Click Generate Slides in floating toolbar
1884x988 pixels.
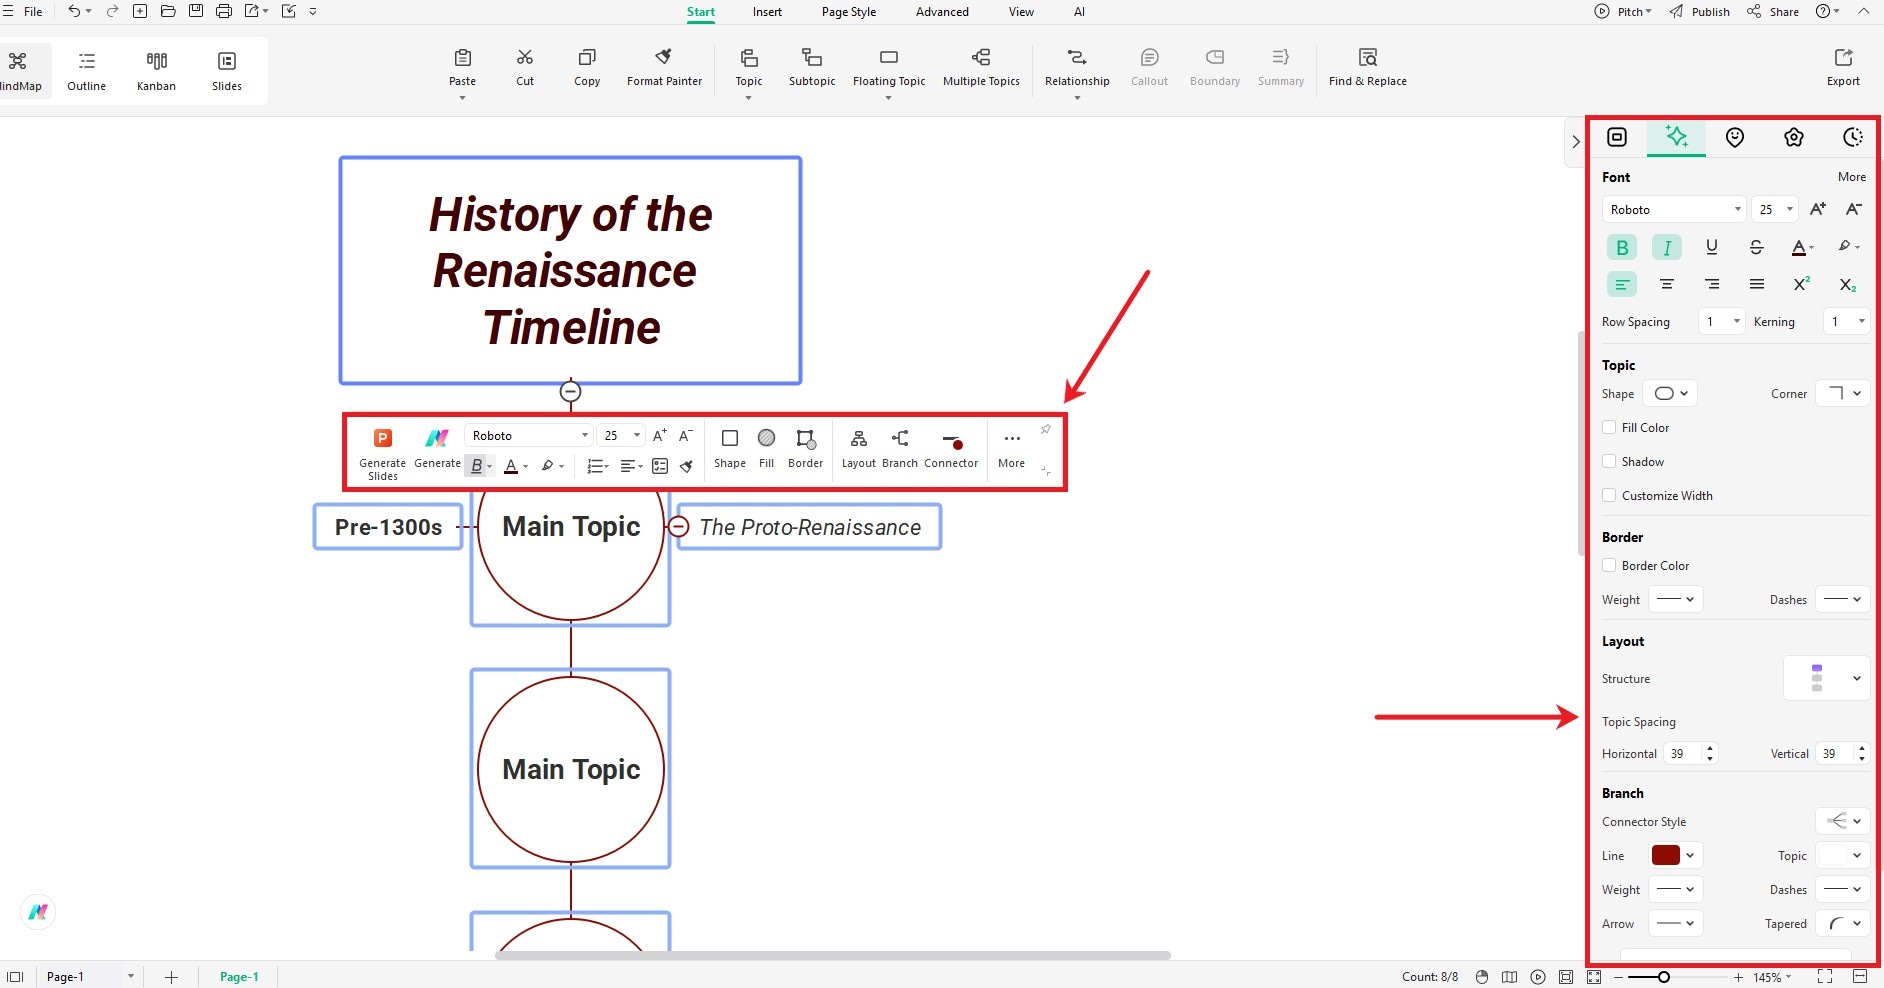382,454
